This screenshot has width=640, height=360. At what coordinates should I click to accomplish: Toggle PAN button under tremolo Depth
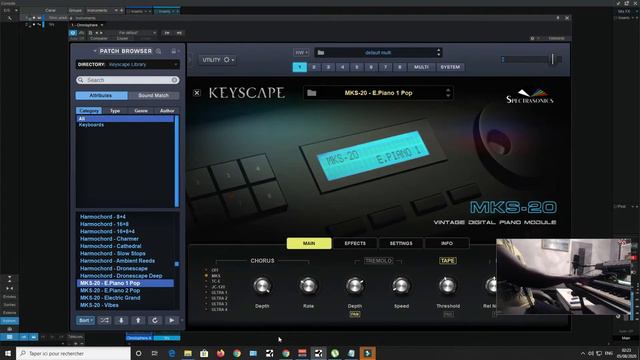tap(355, 314)
